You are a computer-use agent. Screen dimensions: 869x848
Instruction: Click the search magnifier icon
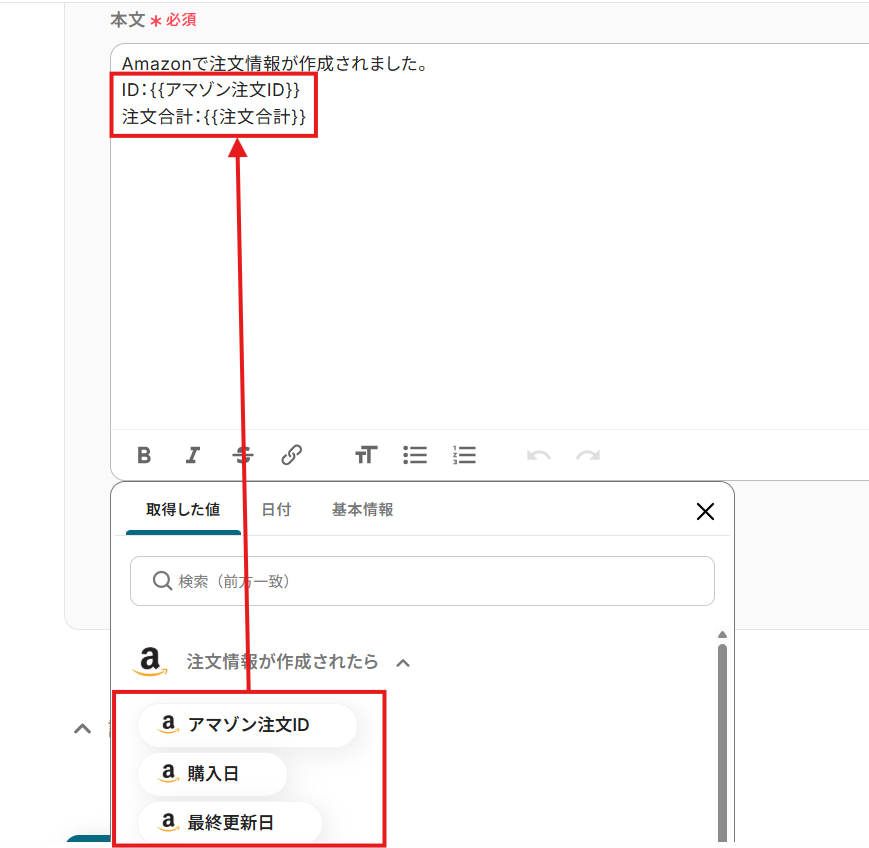pos(162,581)
